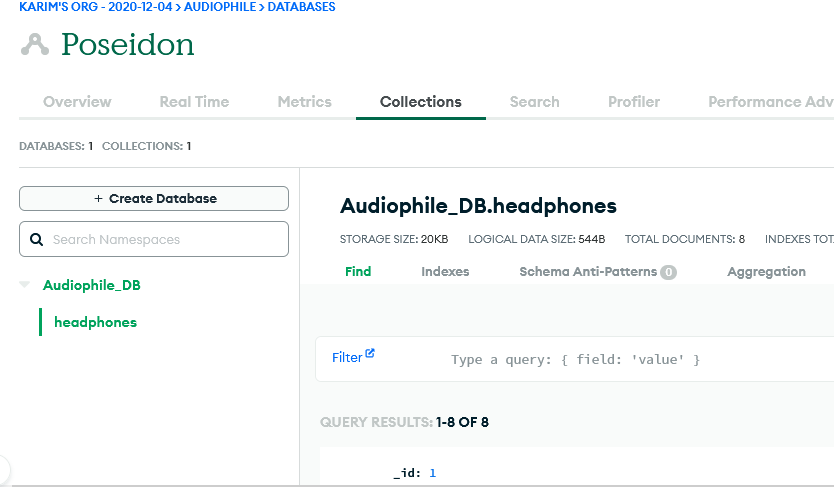Switch to the Real Time tab

(194, 102)
